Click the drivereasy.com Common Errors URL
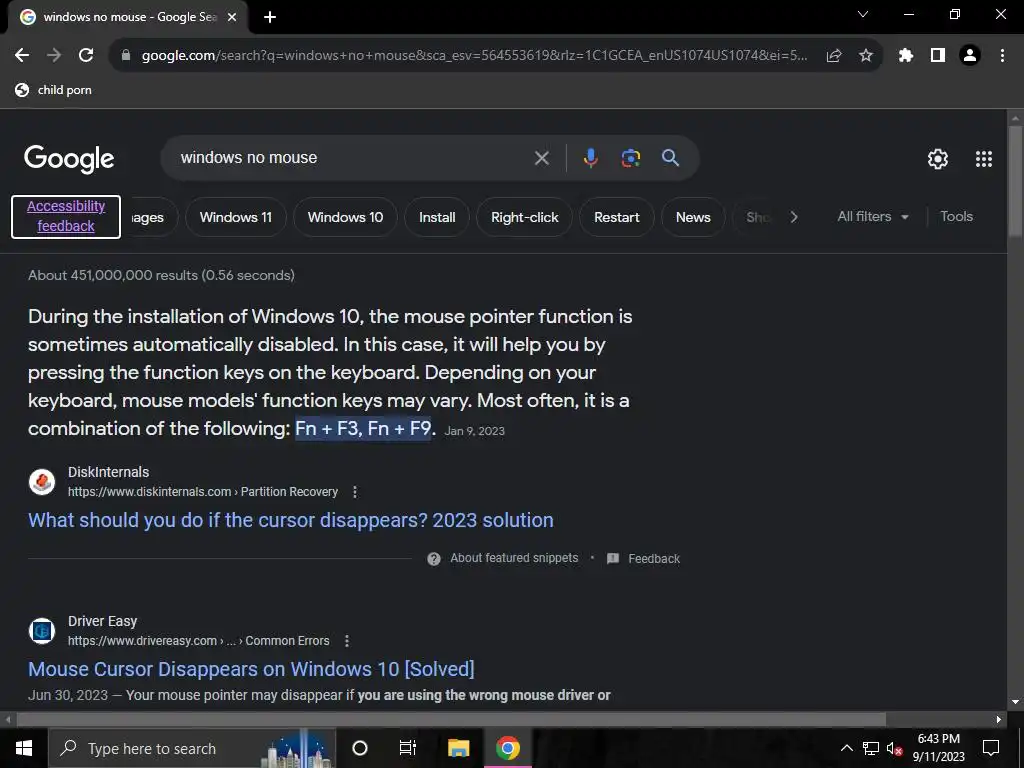Viewport: 1024px width, 768px height. [199, 641]
